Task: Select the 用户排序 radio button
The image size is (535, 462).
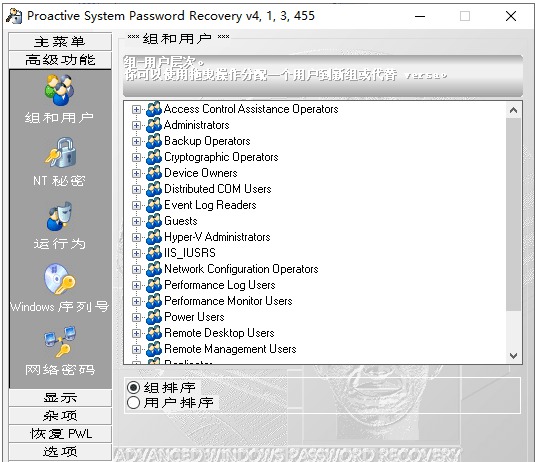Action: tap(133, 403)
